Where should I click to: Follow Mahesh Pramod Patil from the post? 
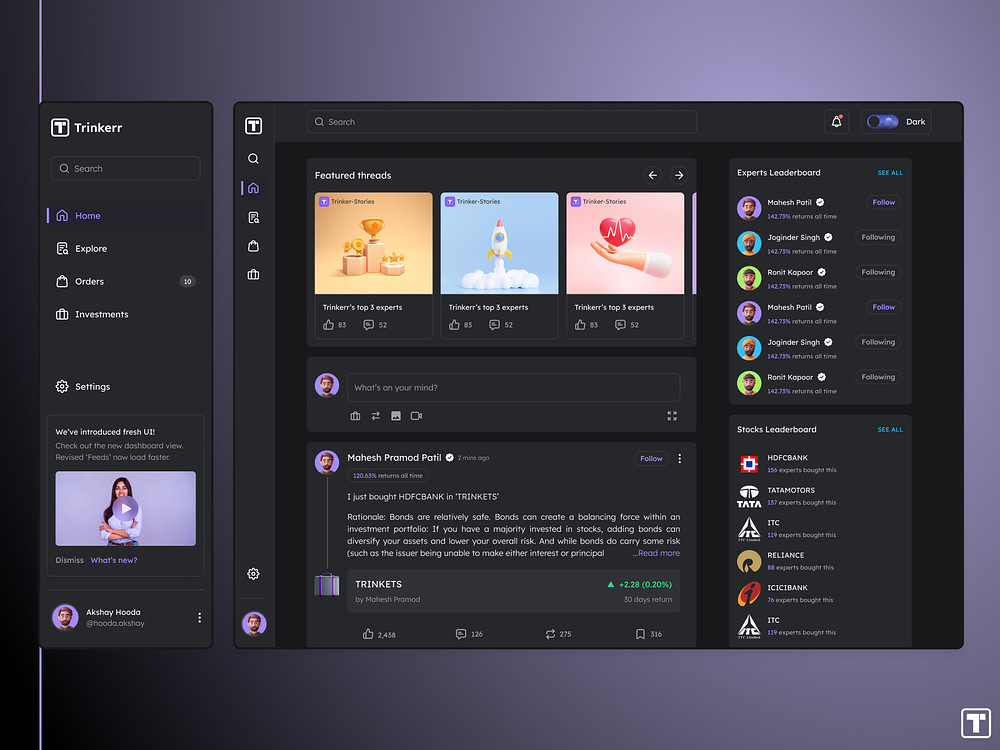pos(651,459)
